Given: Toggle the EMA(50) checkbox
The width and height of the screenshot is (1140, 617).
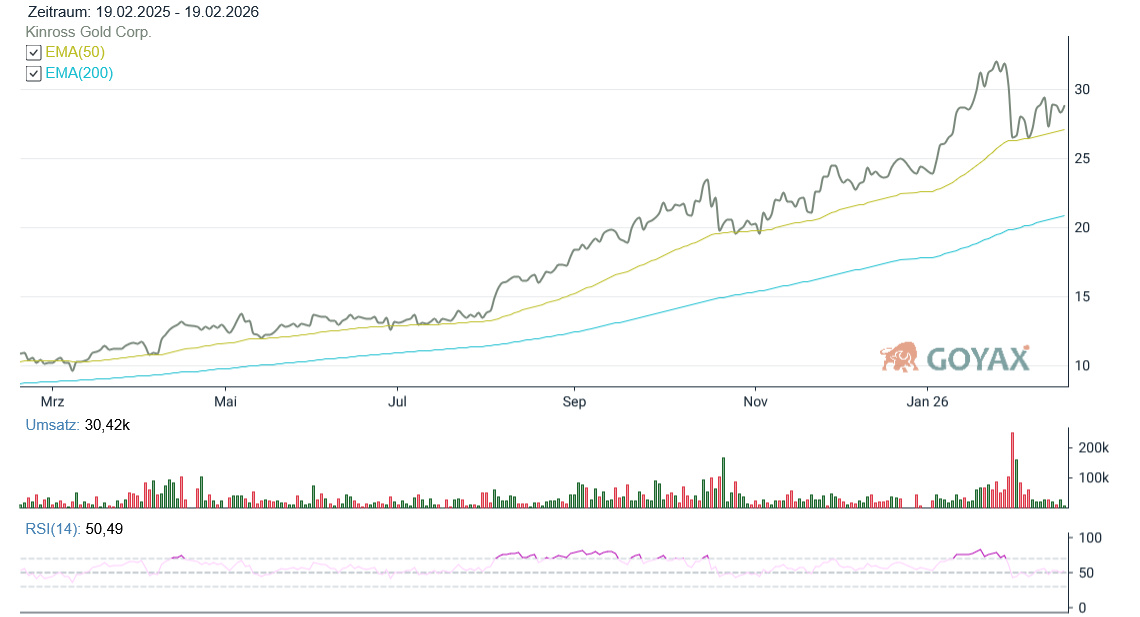Looking at the screenshot, I should 34,52.
